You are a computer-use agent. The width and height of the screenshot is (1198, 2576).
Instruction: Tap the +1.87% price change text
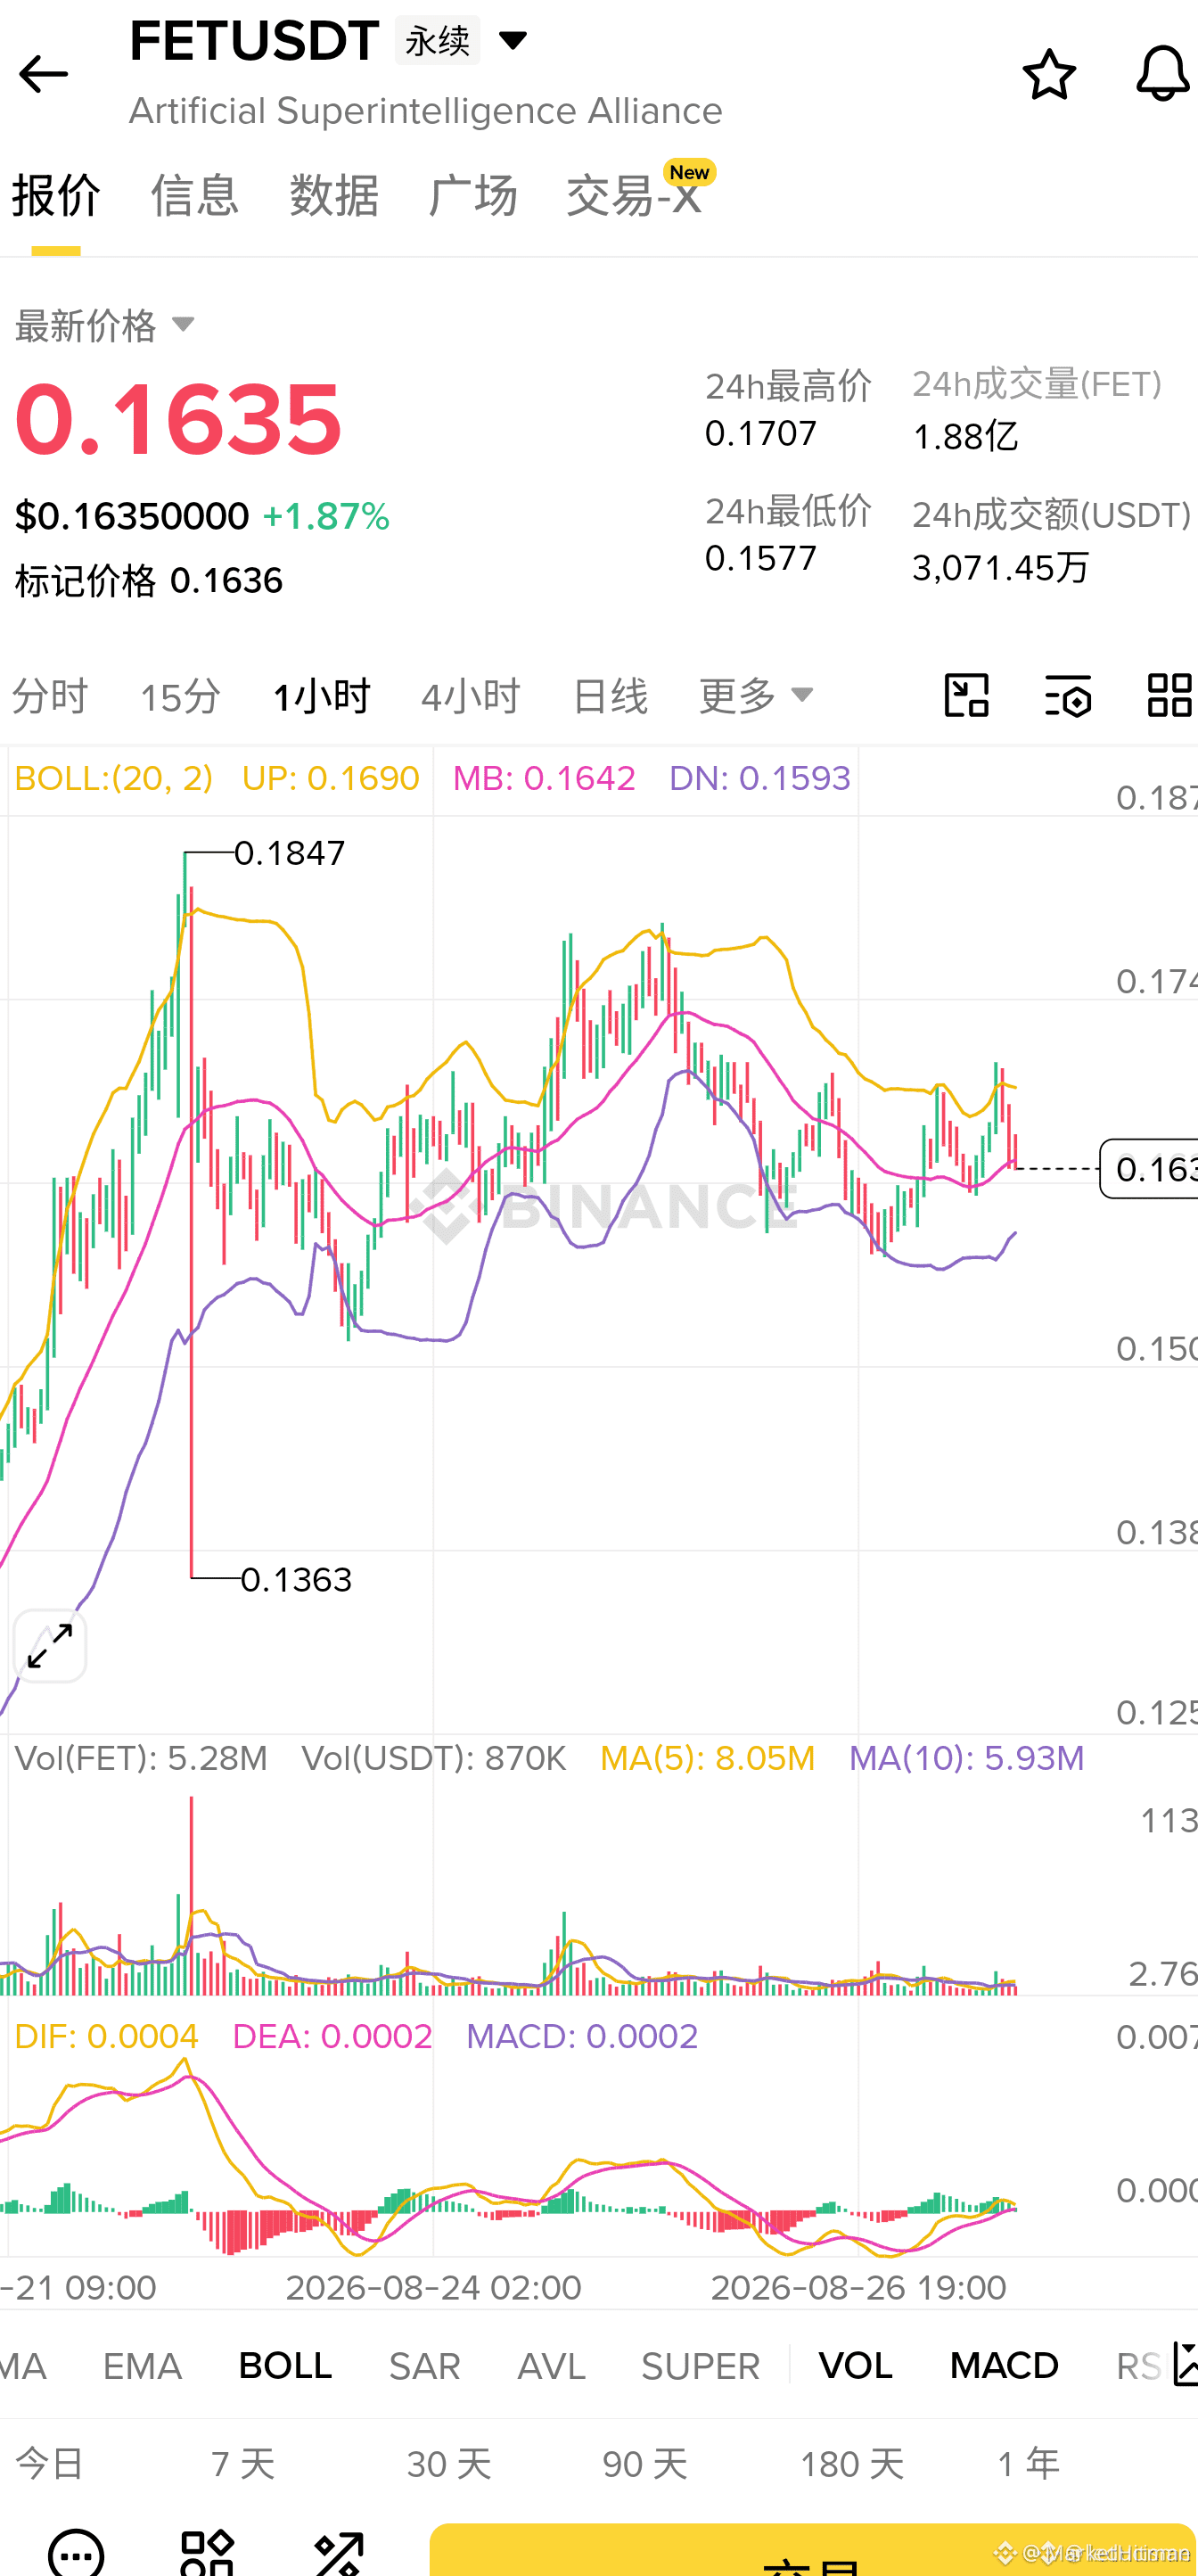point(326,516)
